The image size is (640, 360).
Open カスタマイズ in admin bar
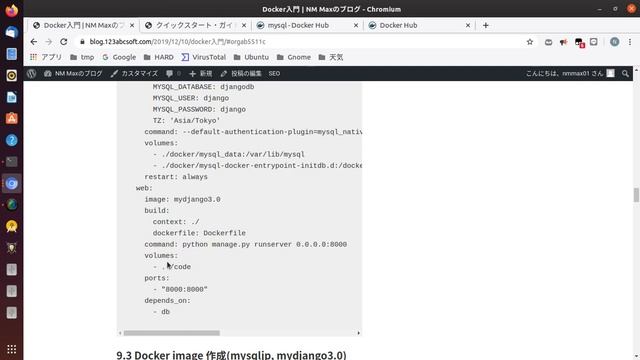(134, 73)
